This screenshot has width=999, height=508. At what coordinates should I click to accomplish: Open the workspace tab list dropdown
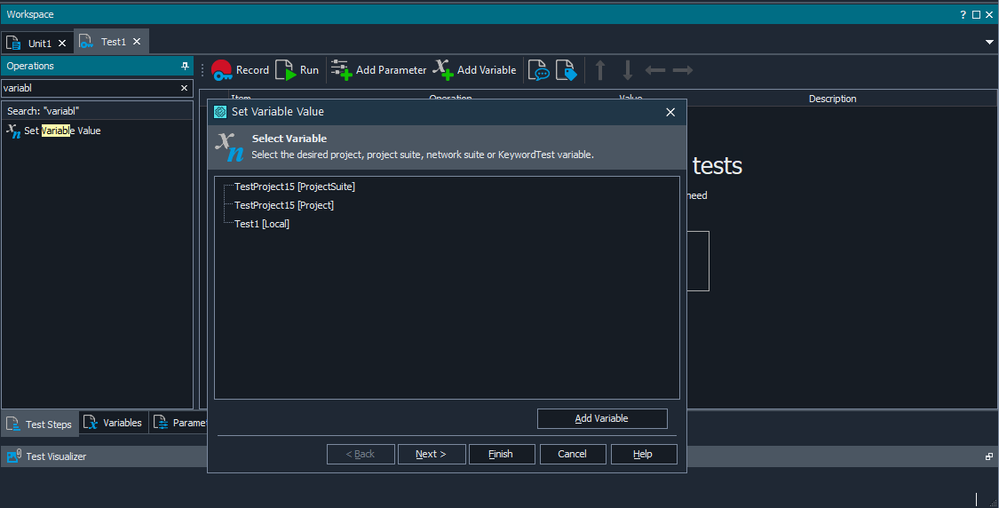pos(989,43)
